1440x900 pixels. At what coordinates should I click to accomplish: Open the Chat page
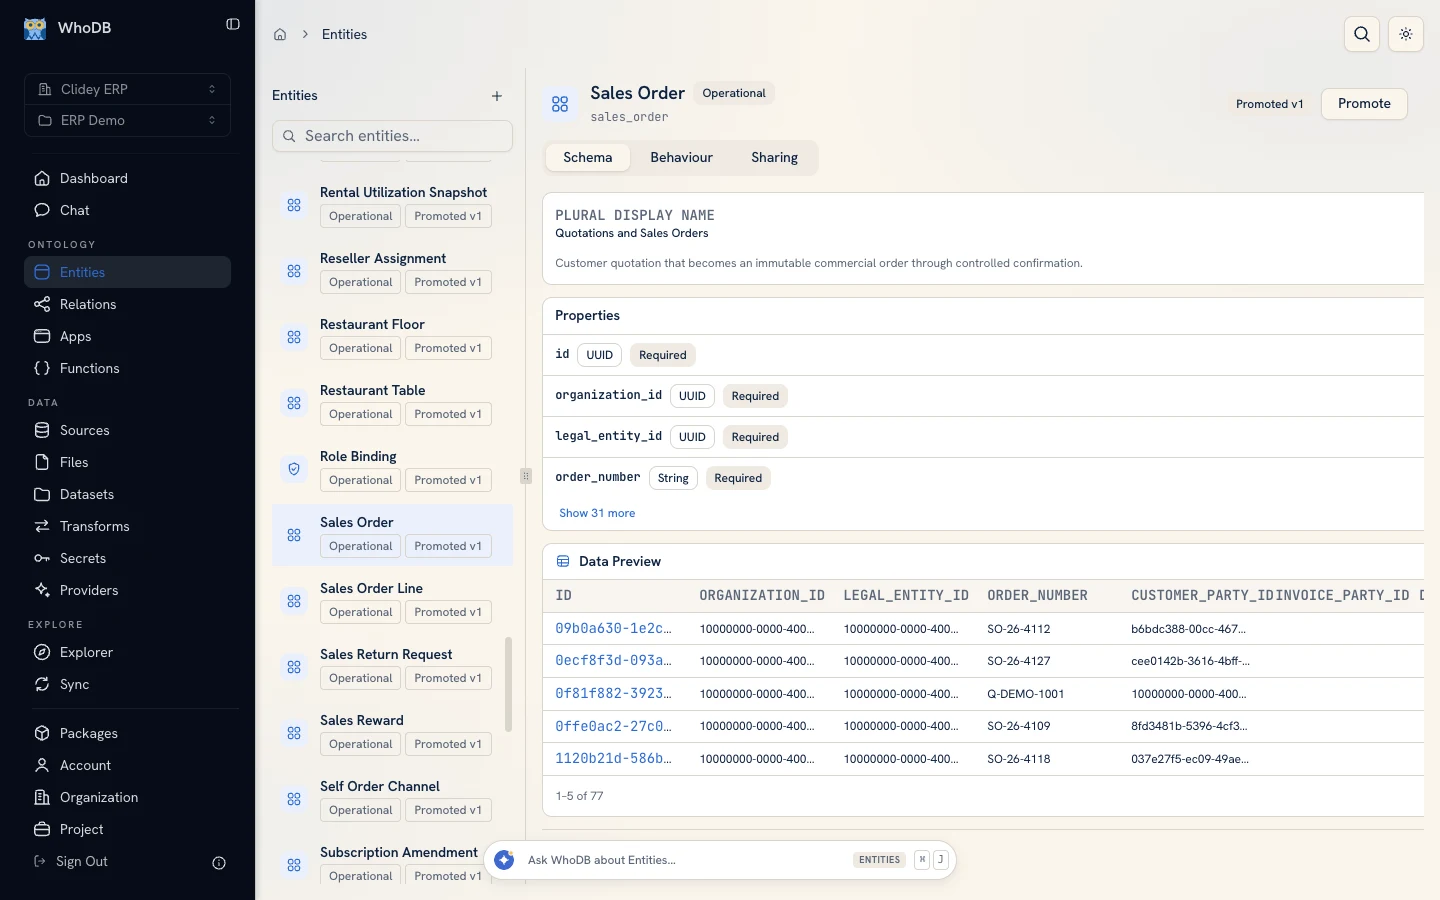click(x=128, y=210)
